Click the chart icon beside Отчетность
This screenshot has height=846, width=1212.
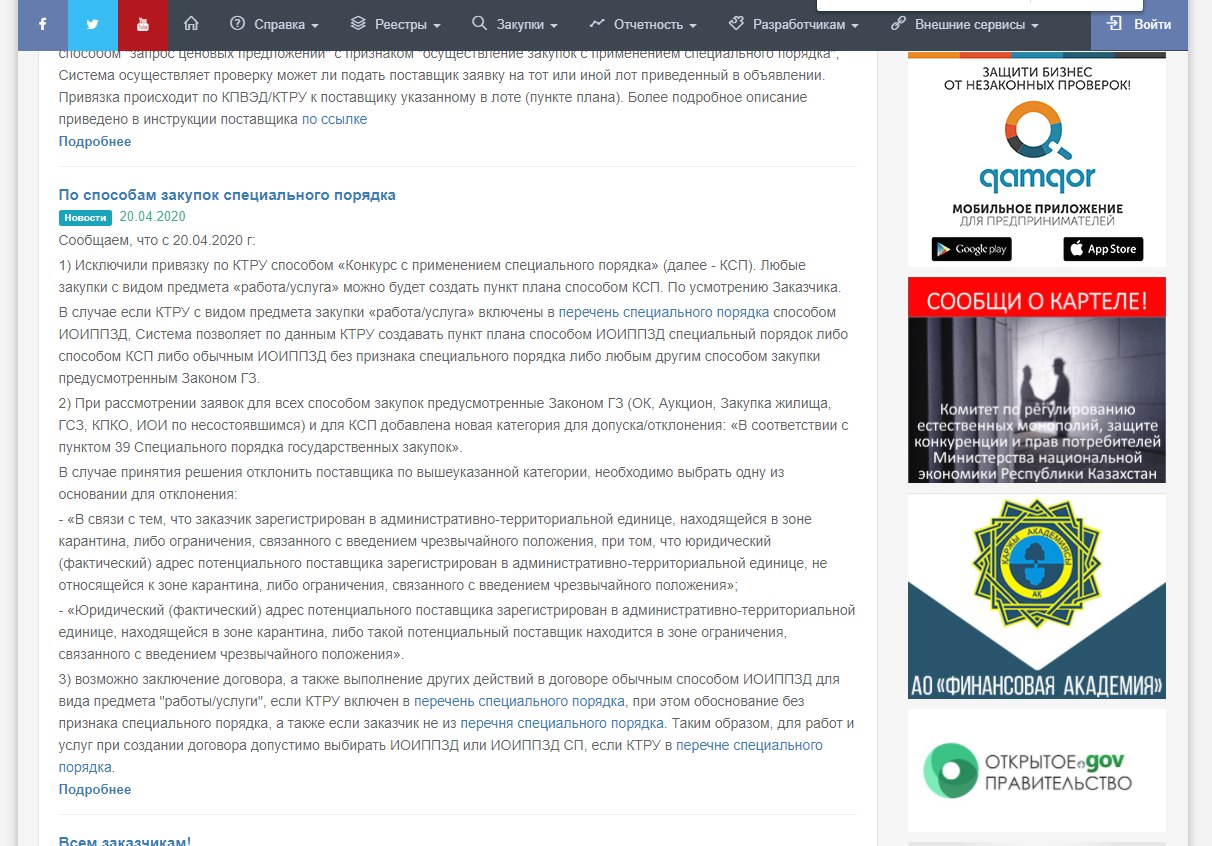tap(597, 24)
